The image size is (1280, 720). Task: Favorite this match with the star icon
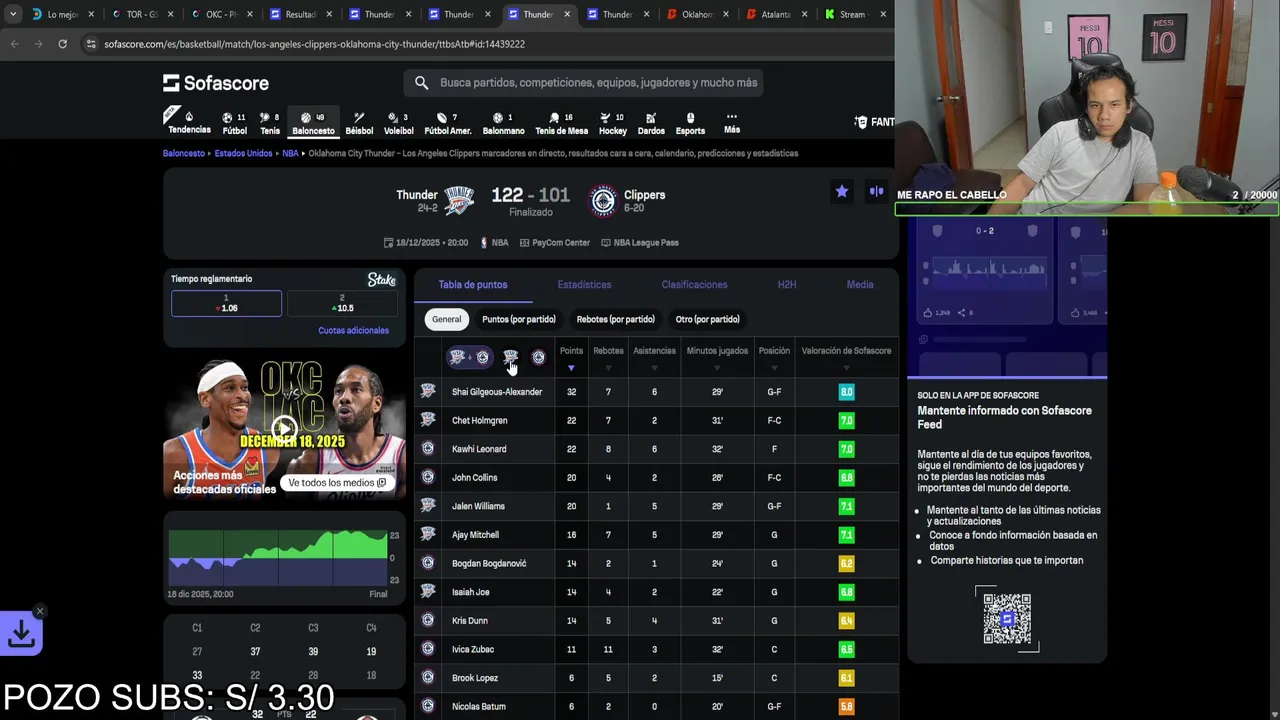click(842, 191)
